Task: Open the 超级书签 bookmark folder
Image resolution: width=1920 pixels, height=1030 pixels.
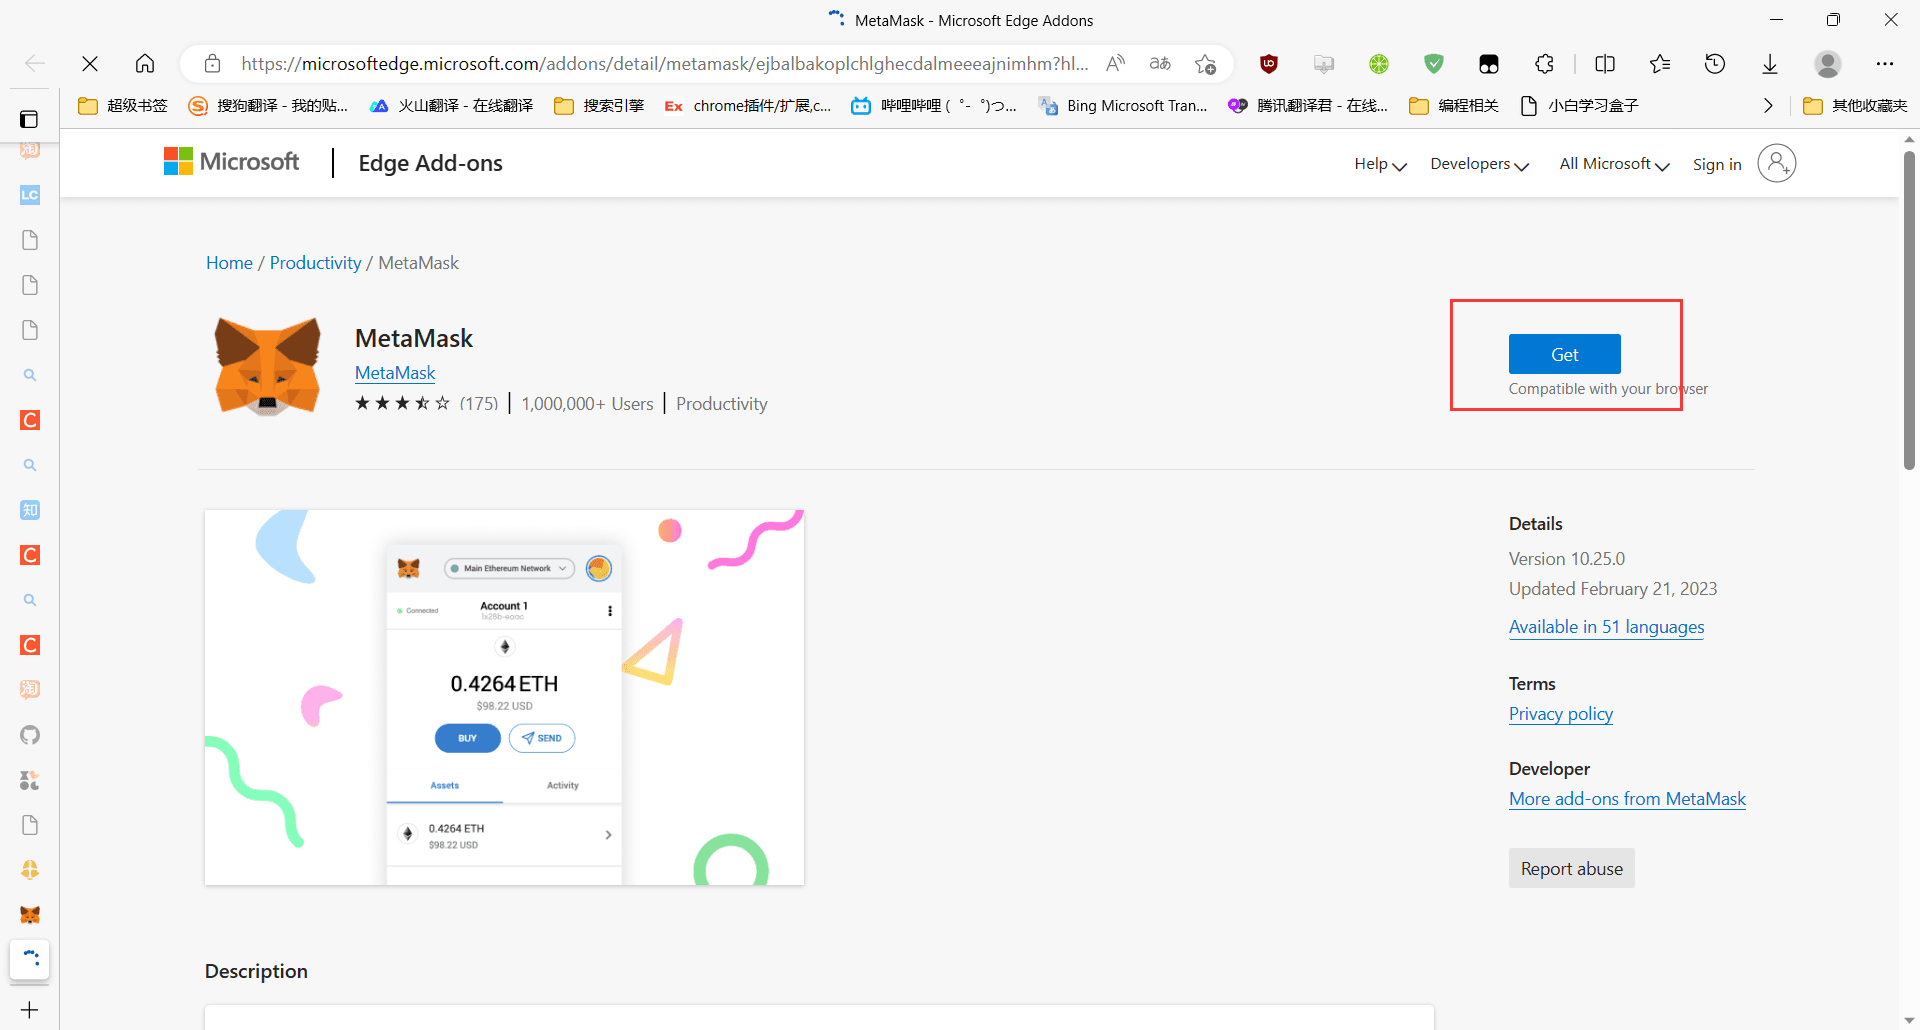Action: pos(123,106)
